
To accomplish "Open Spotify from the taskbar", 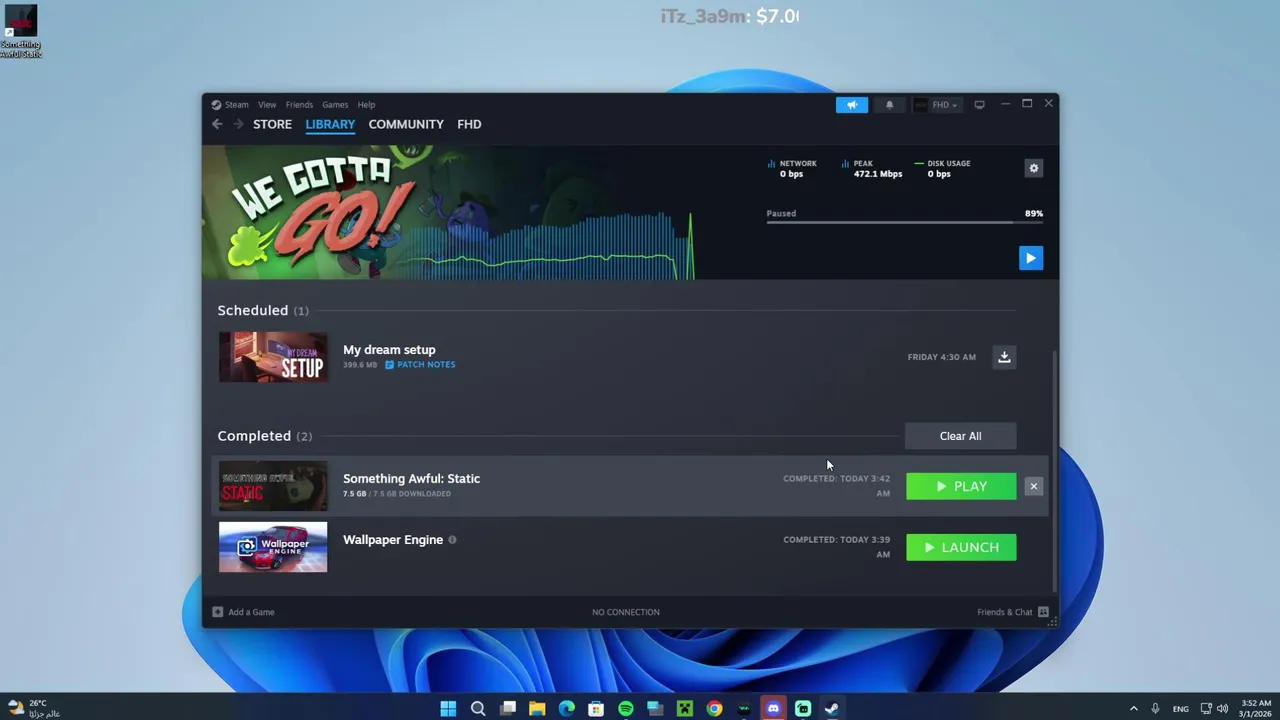I will pos(626,708).
